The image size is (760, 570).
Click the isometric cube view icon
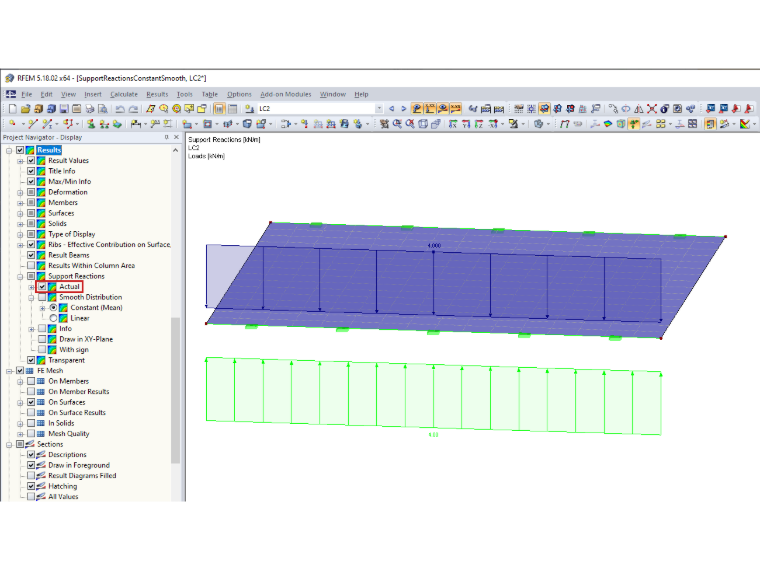tap(423, 124)
